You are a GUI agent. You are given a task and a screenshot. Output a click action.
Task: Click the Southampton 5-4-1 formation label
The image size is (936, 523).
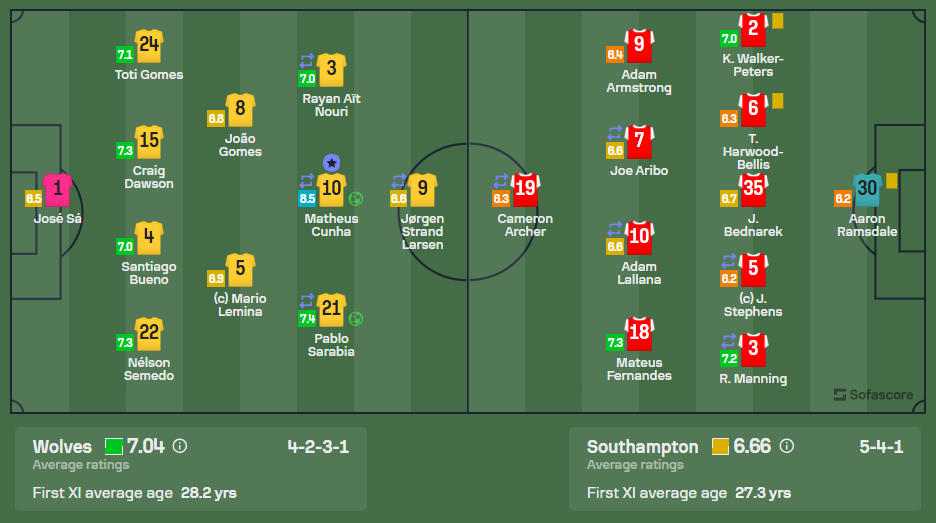coord(881,446)
